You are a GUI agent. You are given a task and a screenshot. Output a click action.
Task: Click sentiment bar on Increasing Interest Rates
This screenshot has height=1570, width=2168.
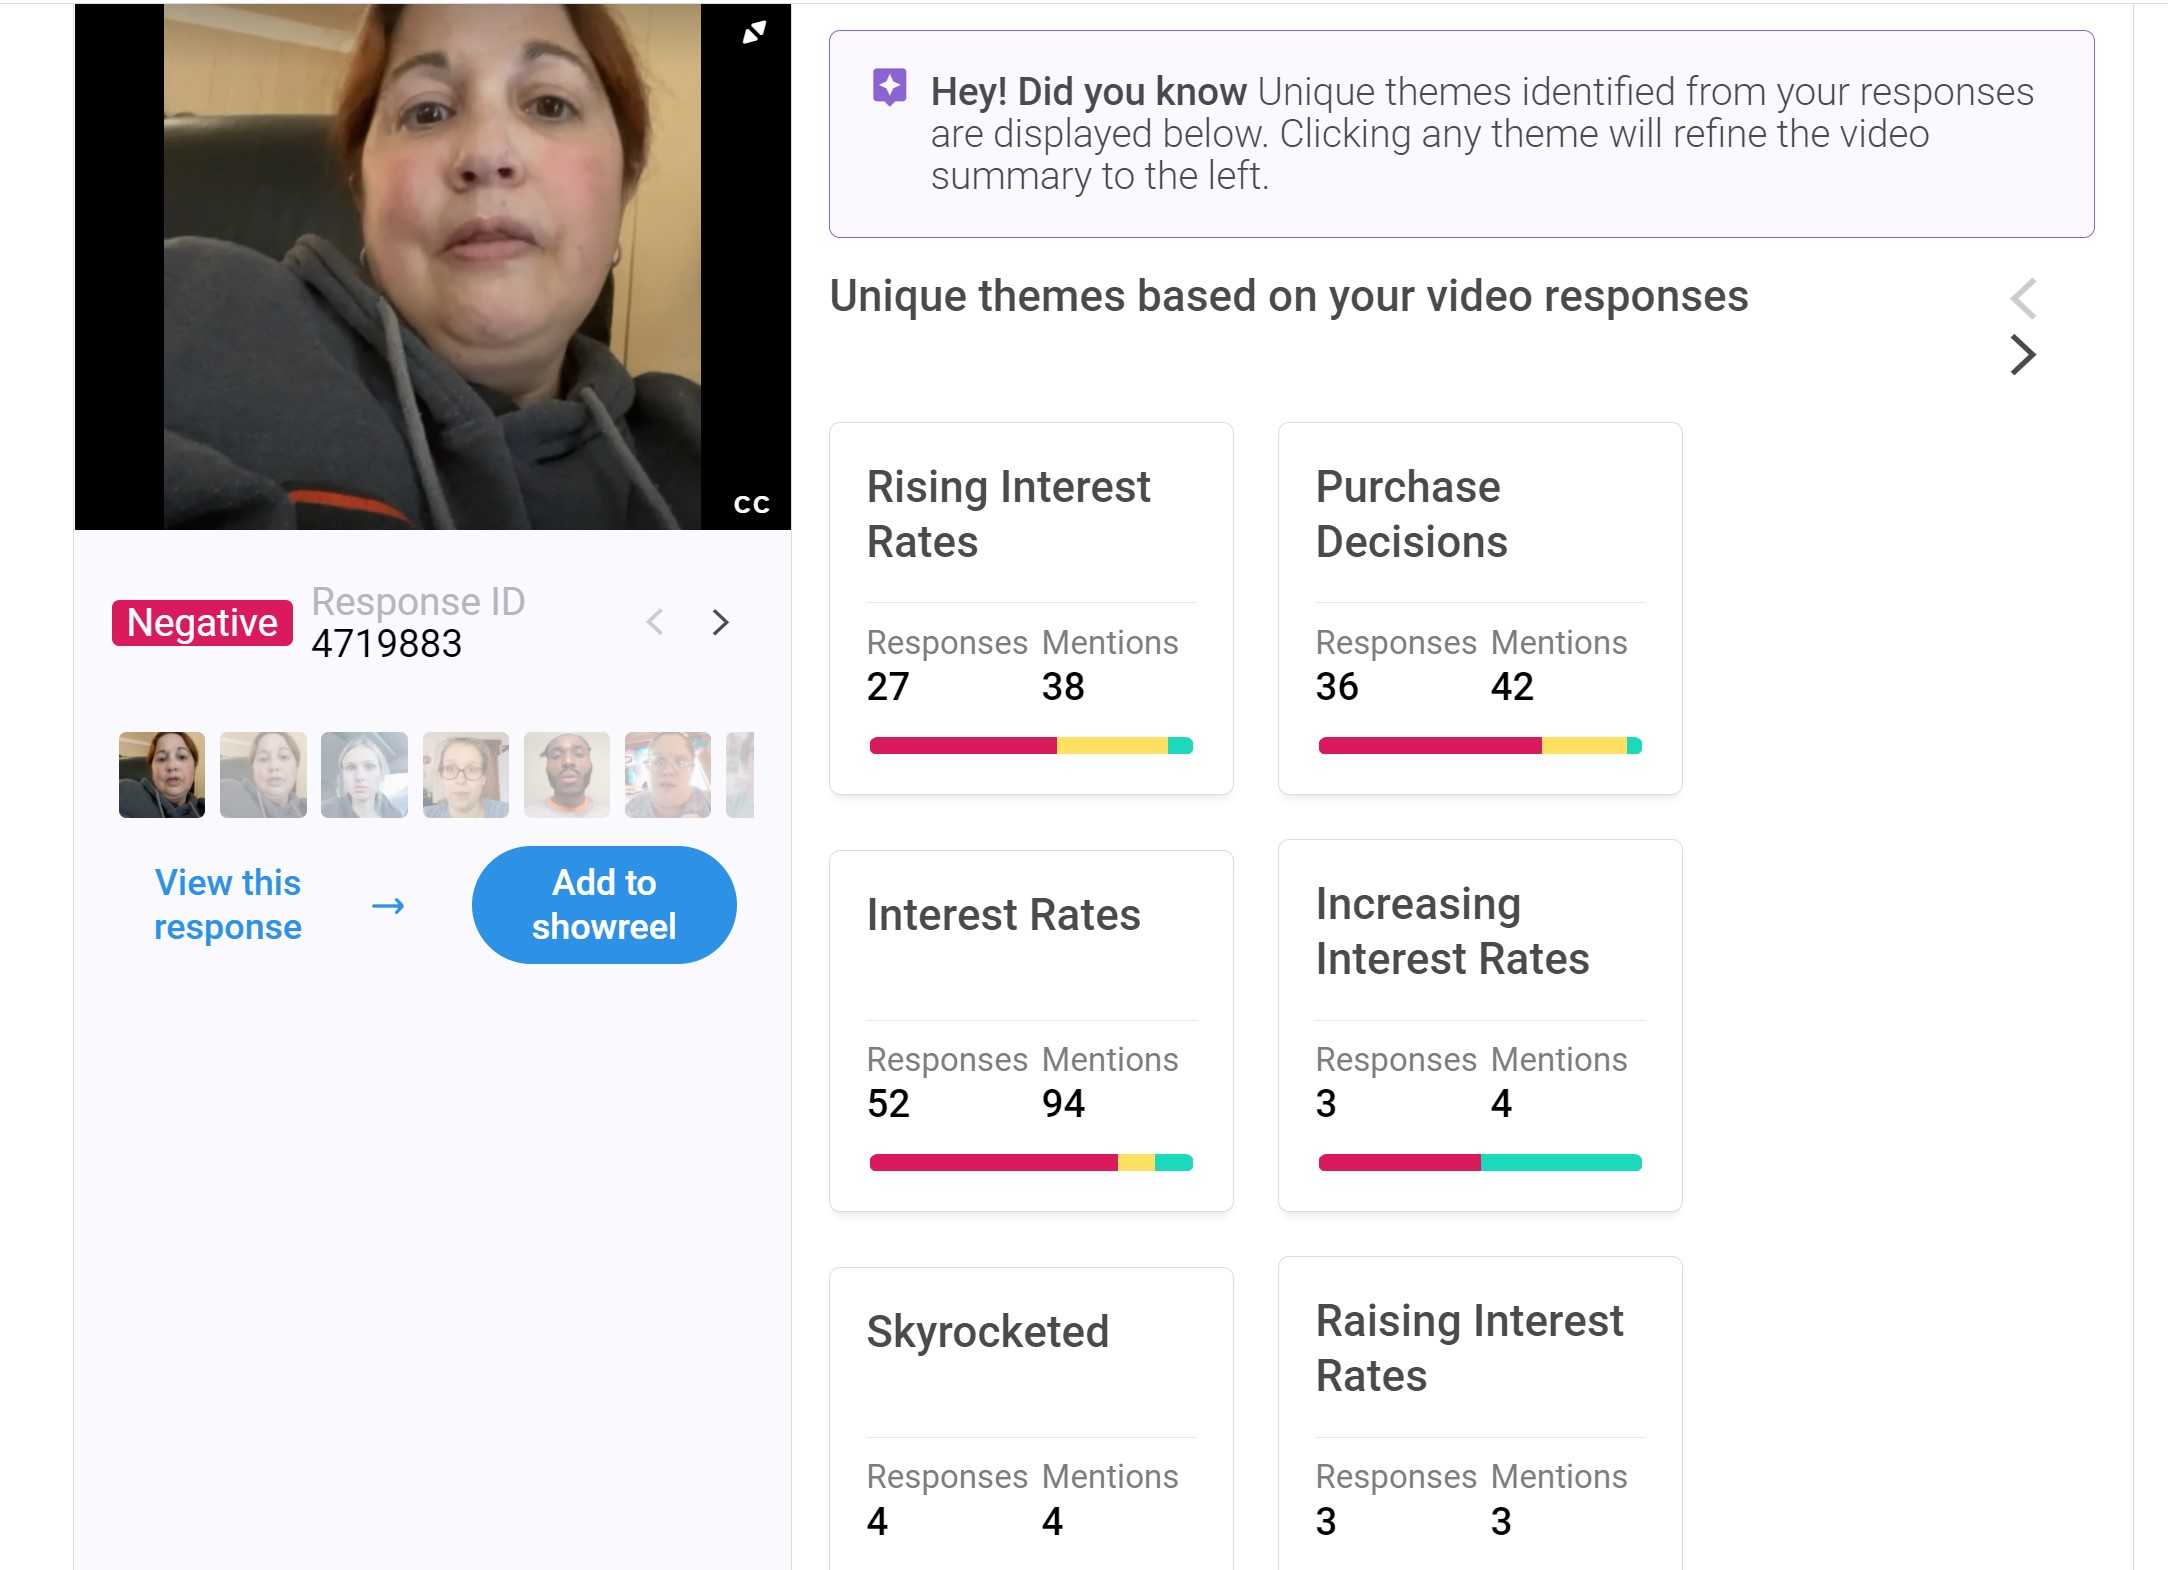point(1480,1163)
